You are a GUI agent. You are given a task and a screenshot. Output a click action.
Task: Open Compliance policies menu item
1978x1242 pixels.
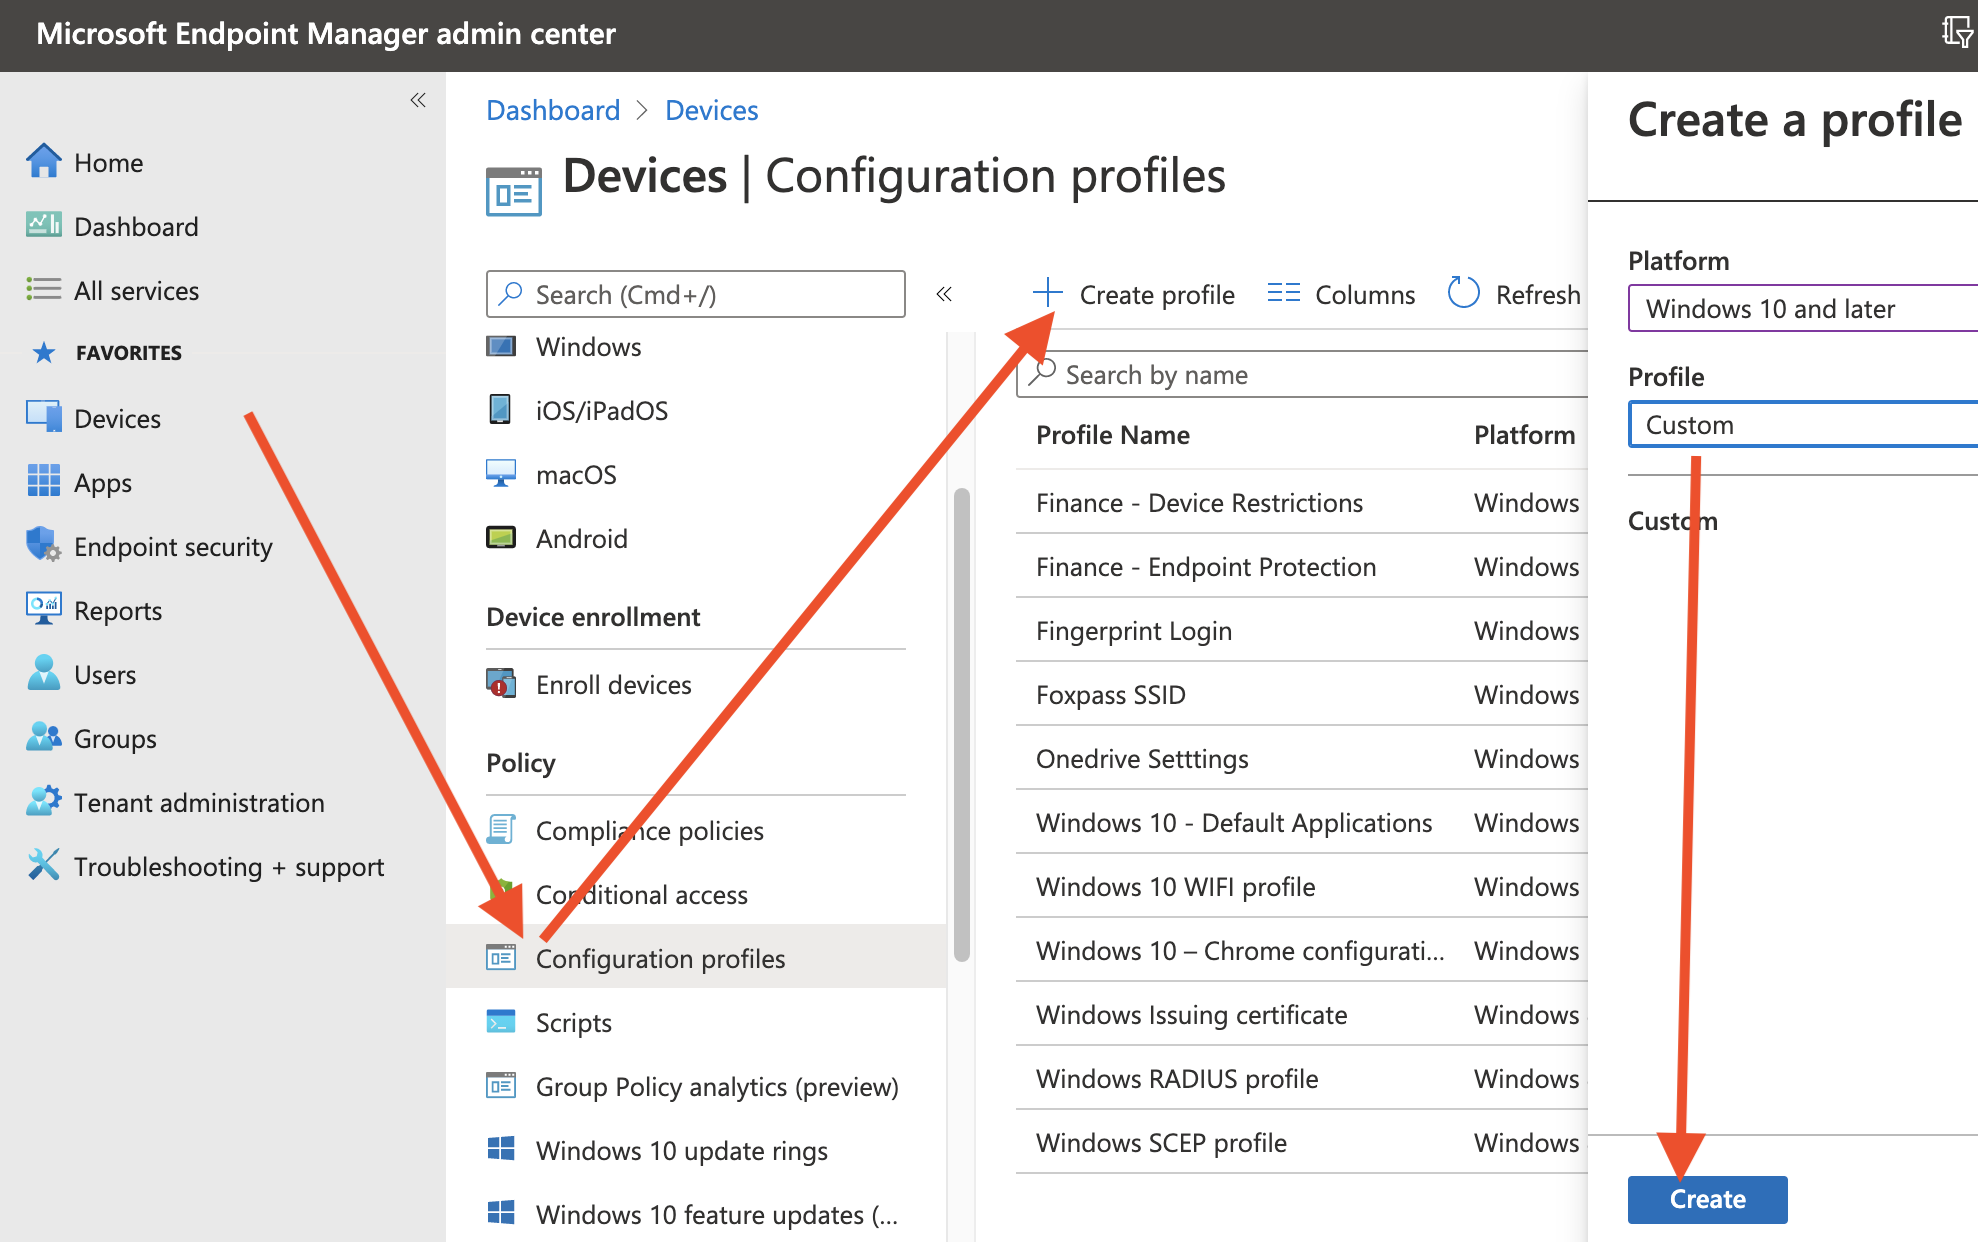[x=650, y=830]
